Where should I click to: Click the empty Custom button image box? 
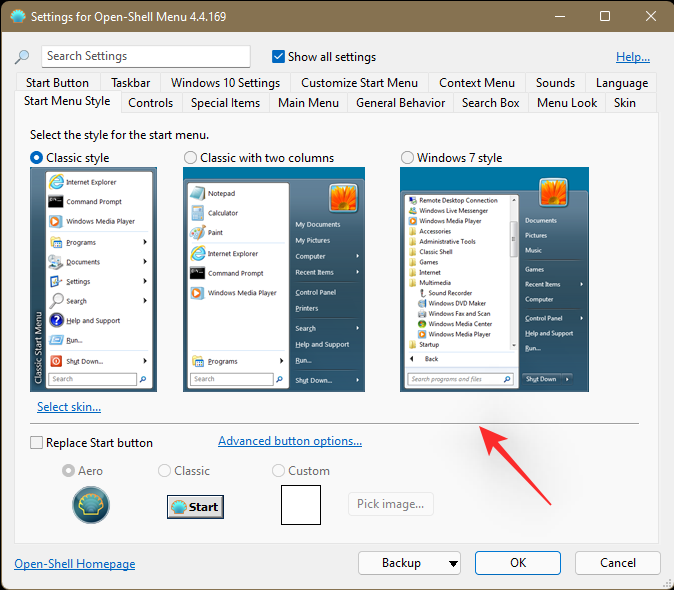pos(300,505)
